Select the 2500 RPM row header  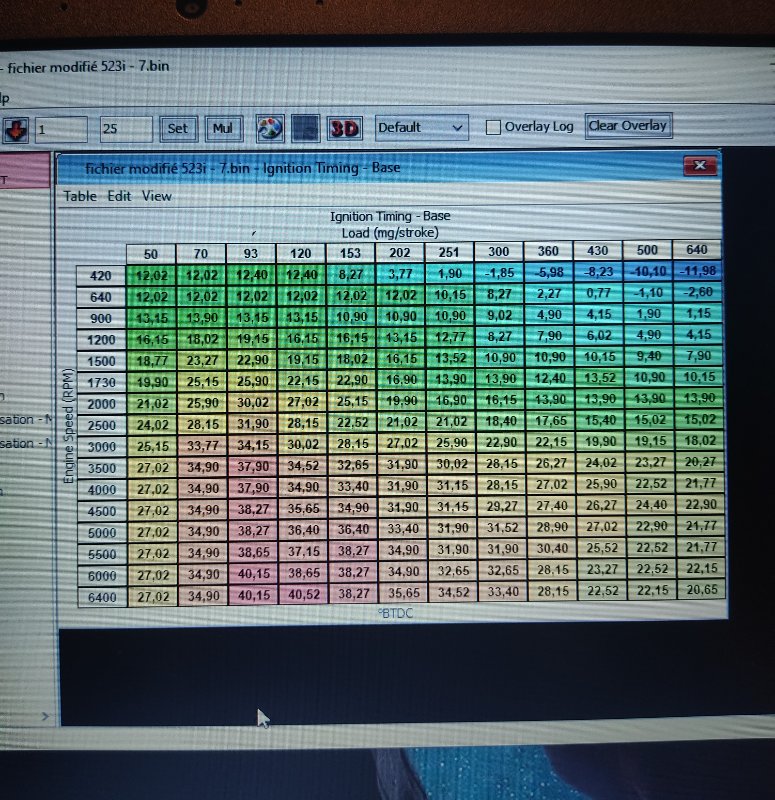(102, 426)
